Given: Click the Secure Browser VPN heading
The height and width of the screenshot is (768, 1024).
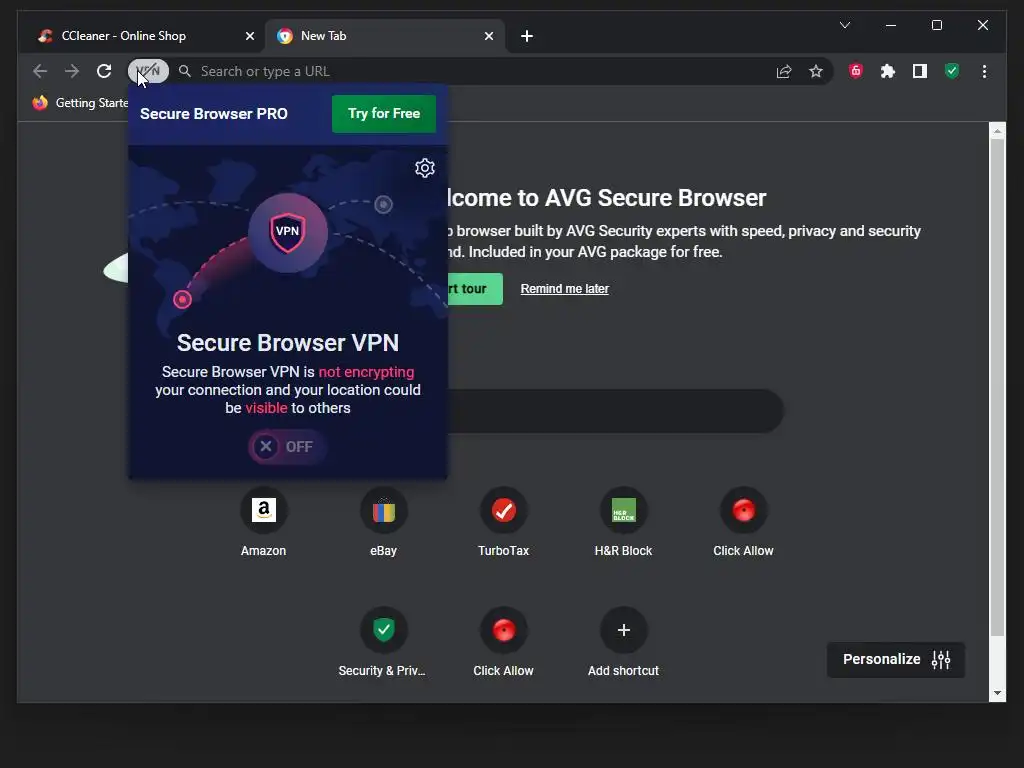Looking at the screenshot, I should 288,343.
